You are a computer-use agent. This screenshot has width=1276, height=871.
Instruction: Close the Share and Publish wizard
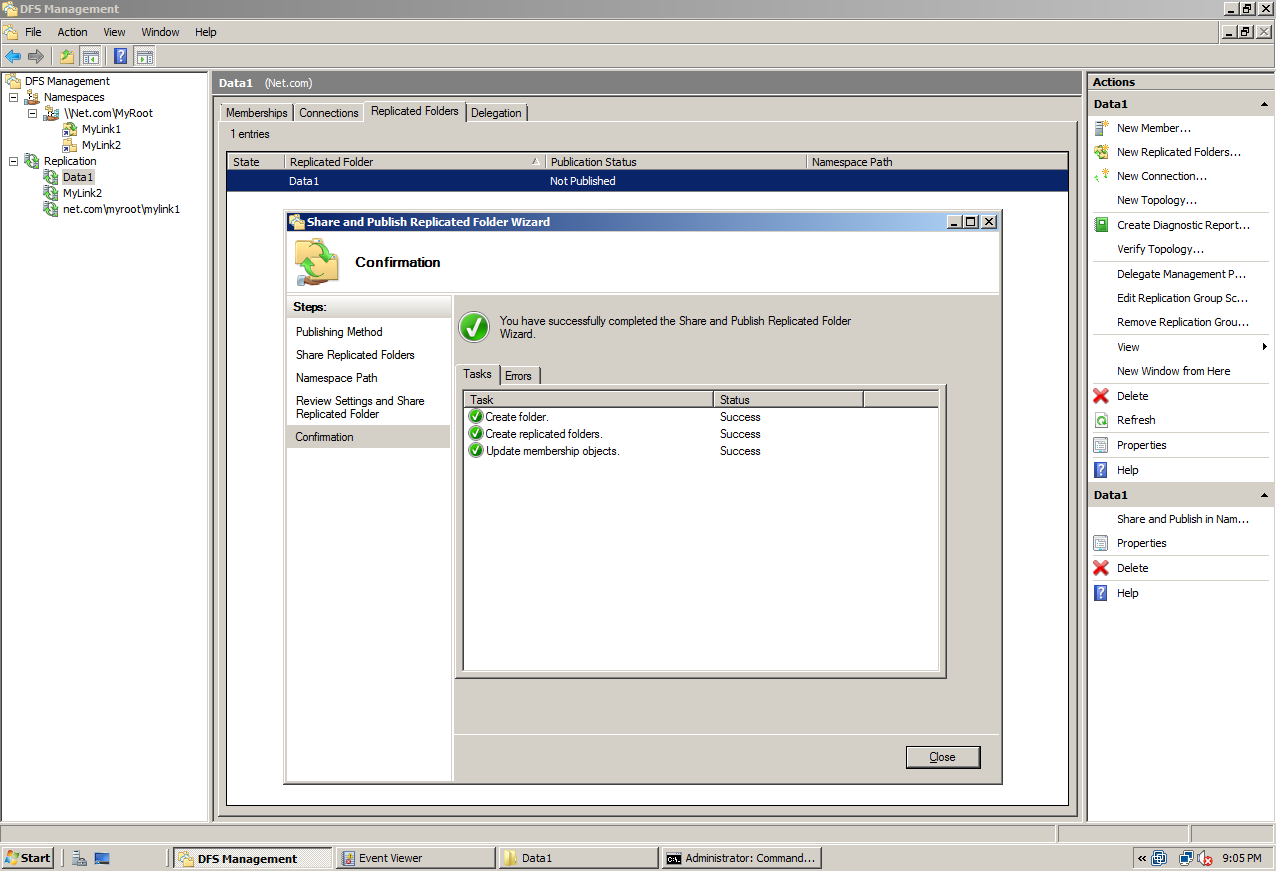[942, 757]
